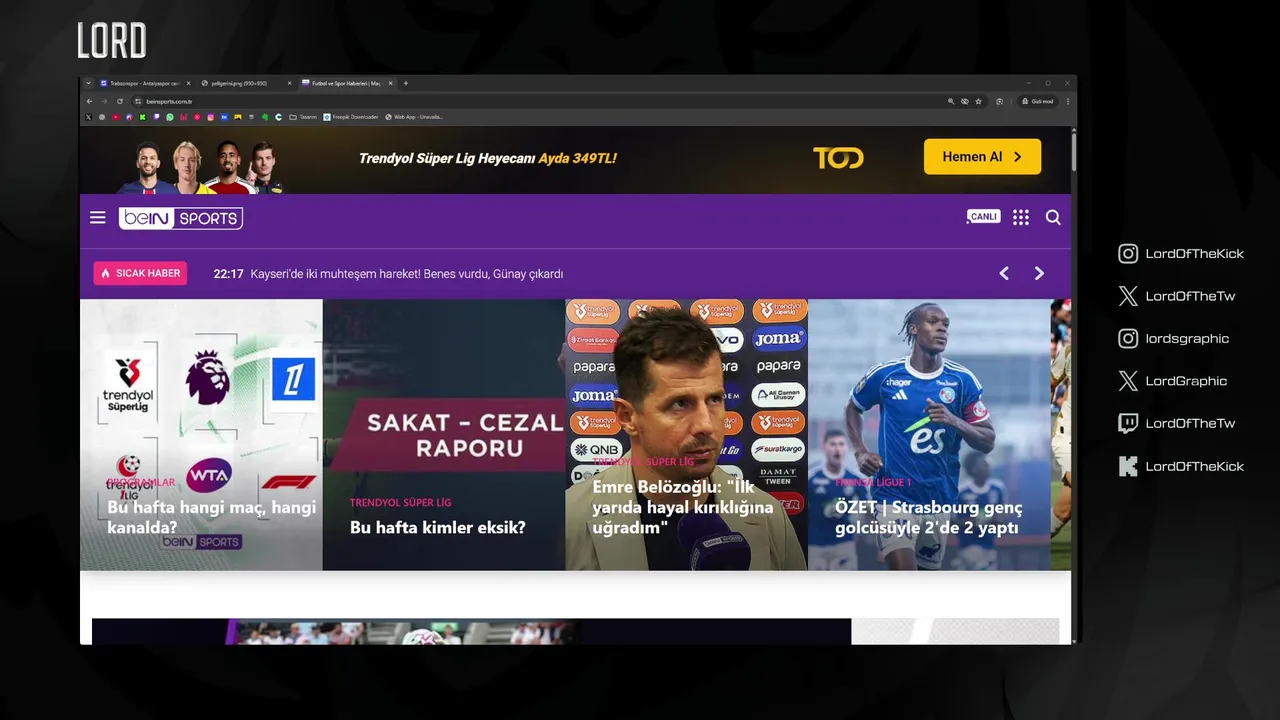Show previous hot news headline arrow
Viewport: 1280px width, 720px height.
click(1004, 273)
